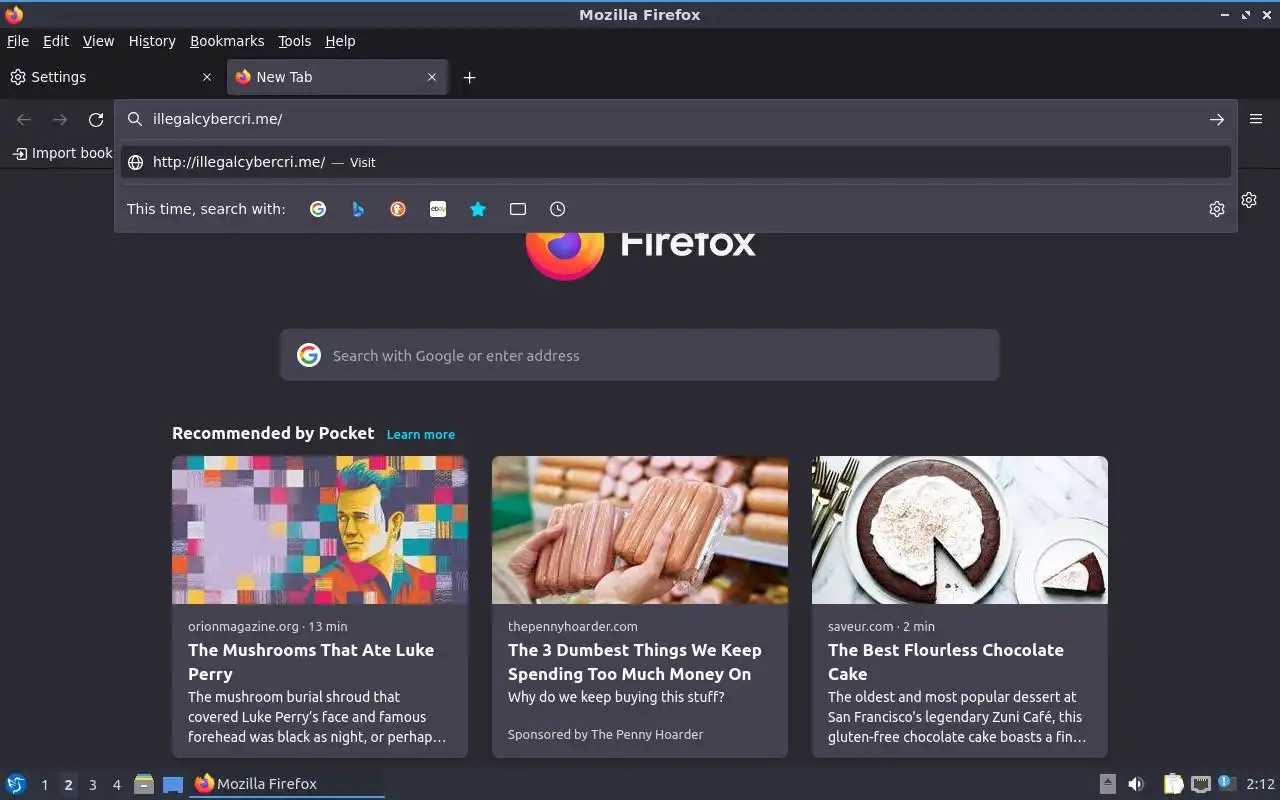Open the file manager taskbar icon
Image resolution: width=1280 pixels, height=800 pixels.
144,784
